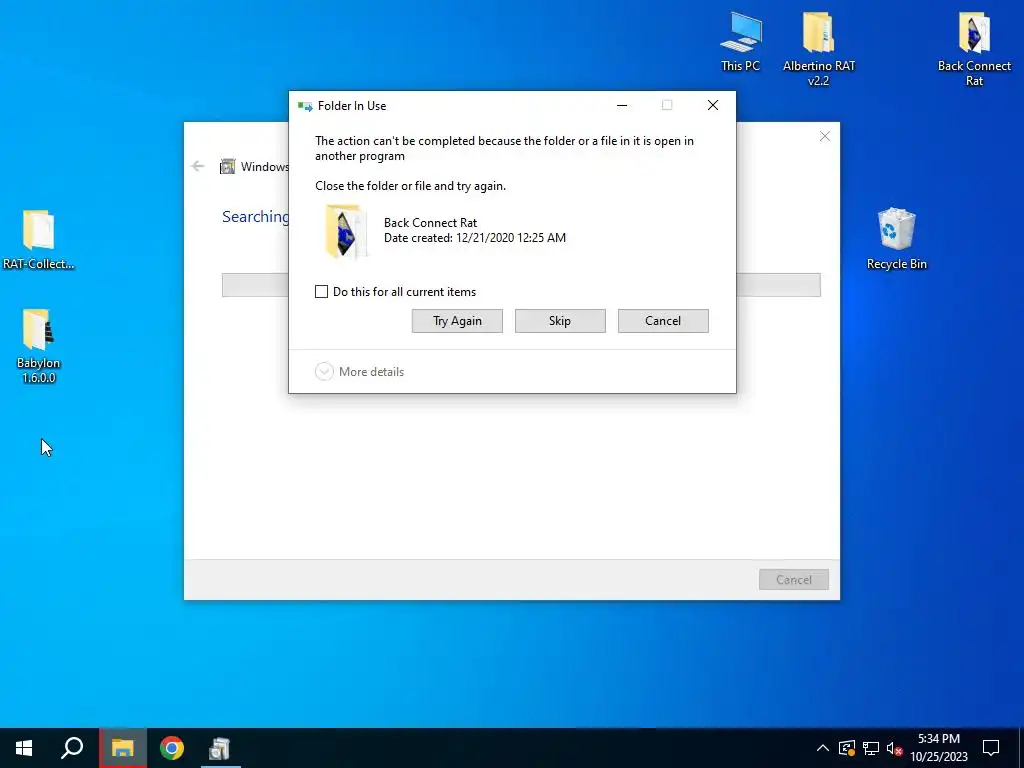Screen dimensions: 1024x768
Task: Select the Babylon 1.6.0.0 desktop folder
Action: click(39, 346)
